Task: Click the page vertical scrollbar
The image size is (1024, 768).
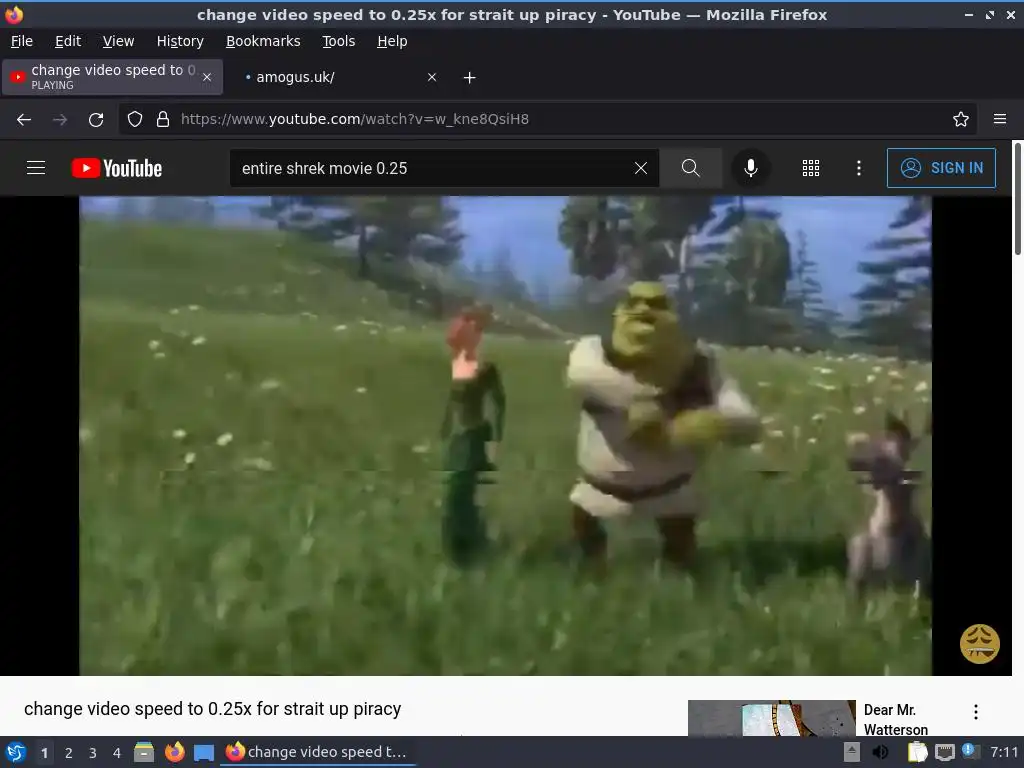Action: click(1017, 199)
